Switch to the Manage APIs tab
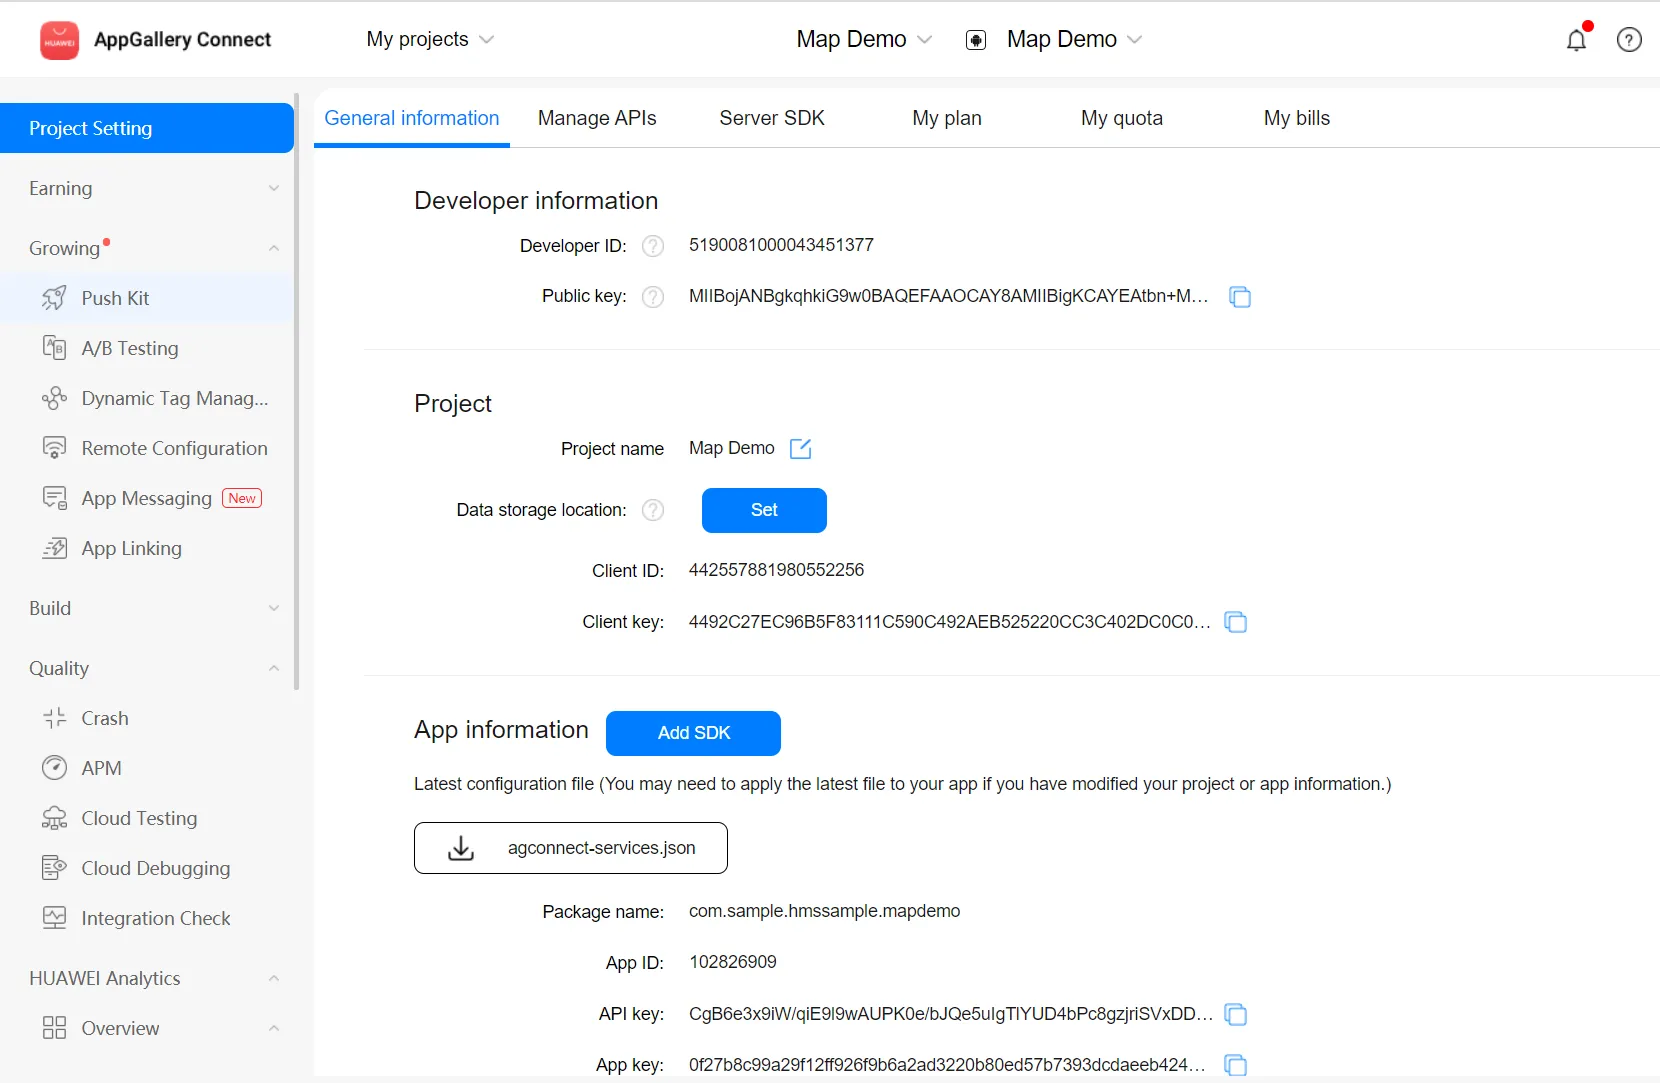The image size is (1660, 1083). pyautogui.click(x=597, y=118)
